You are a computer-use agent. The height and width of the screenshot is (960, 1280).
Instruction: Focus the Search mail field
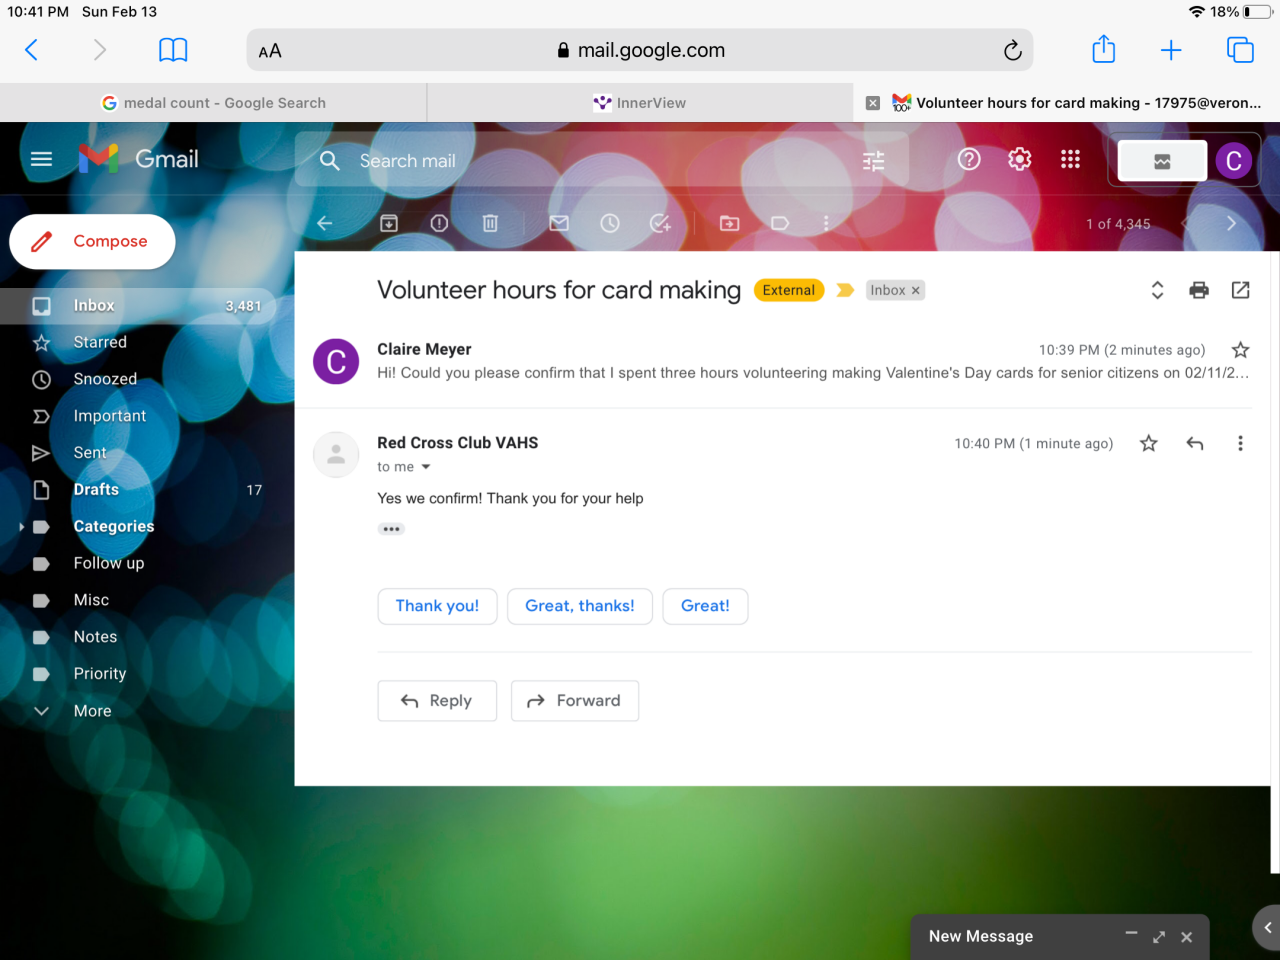click(x=600, y=161)
